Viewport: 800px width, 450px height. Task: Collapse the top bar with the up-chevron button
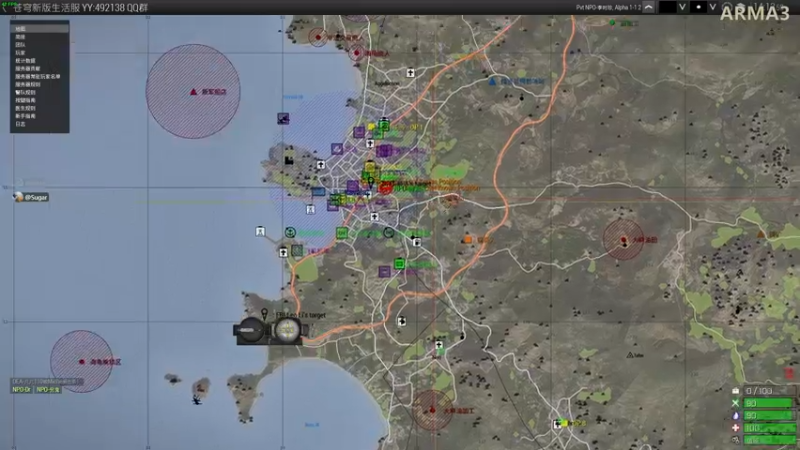coord(648,7)
